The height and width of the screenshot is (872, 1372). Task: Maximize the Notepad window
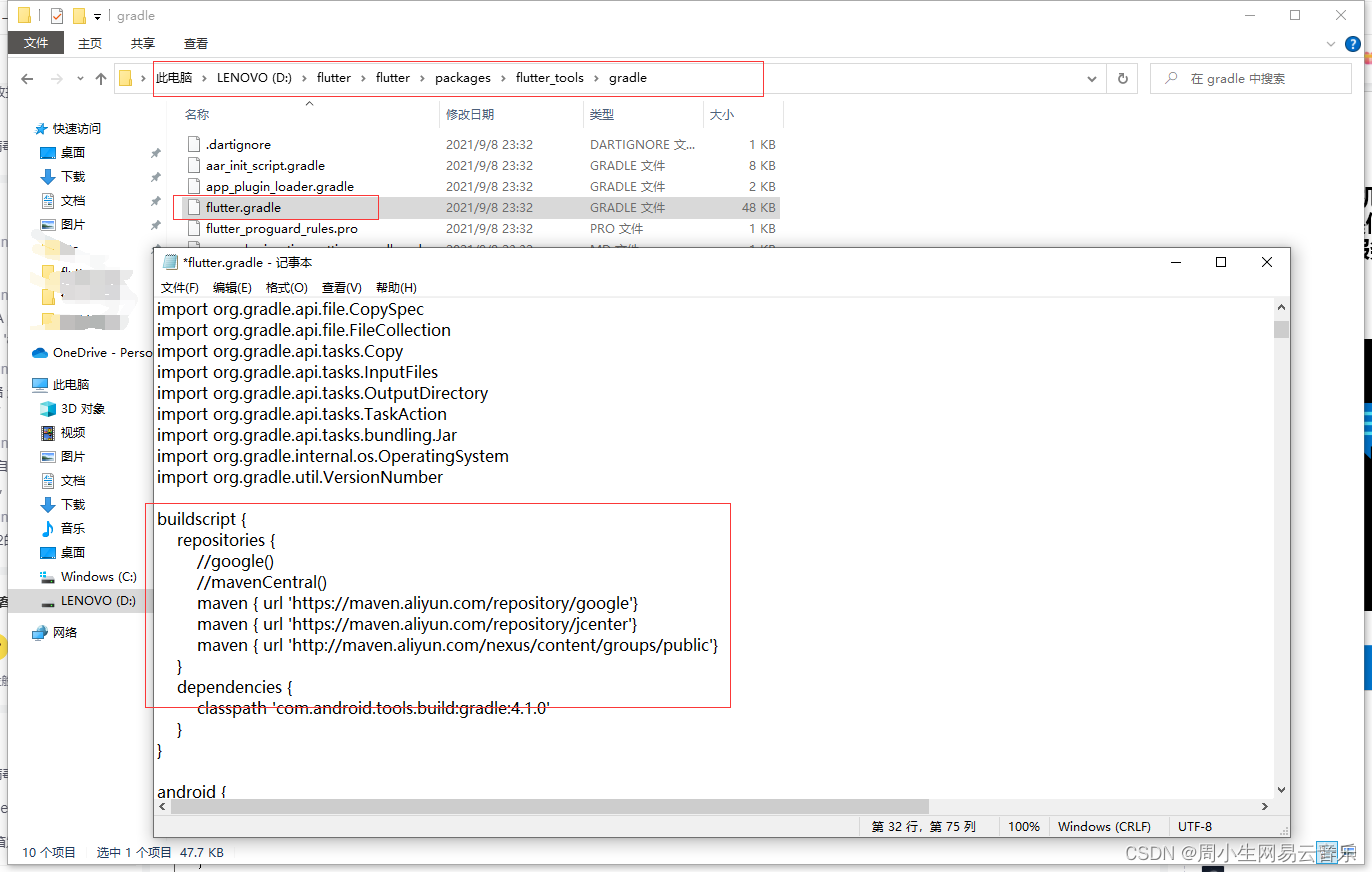1221,262
